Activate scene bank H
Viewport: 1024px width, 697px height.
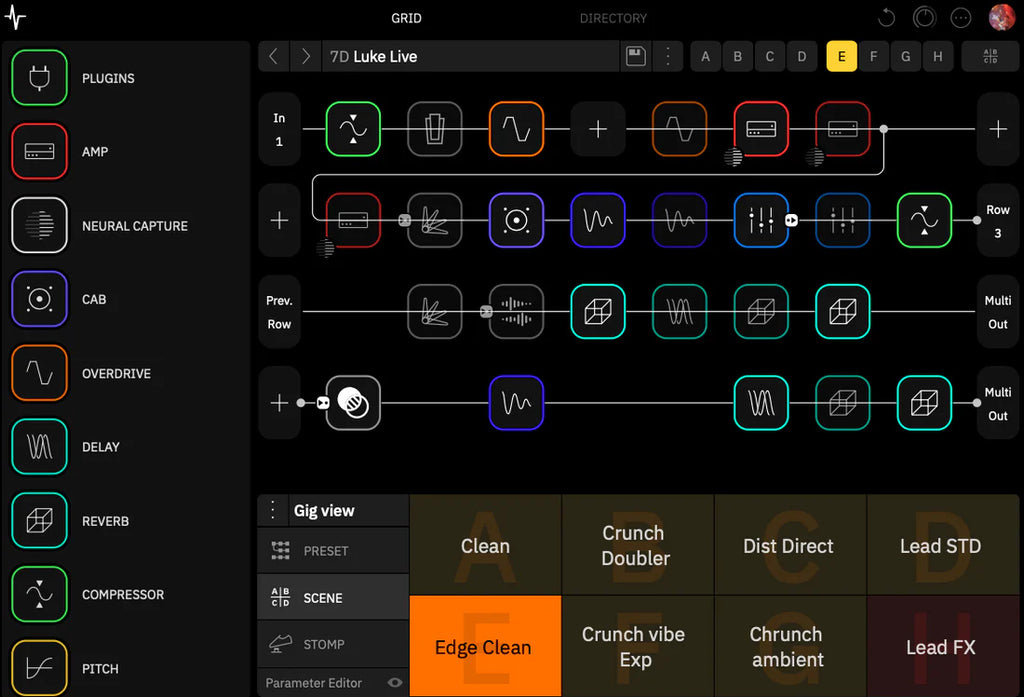938,56
